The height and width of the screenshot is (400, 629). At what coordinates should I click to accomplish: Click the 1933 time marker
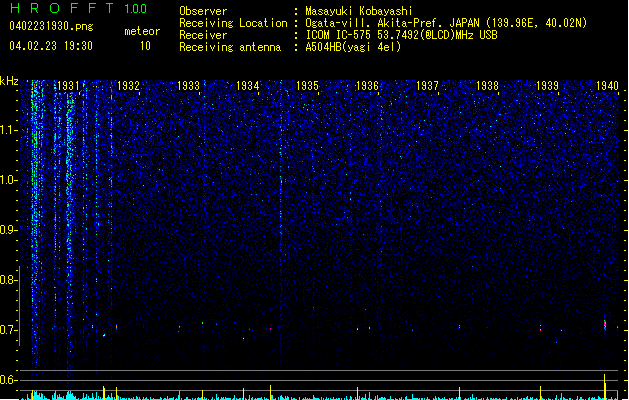point(188,86)
